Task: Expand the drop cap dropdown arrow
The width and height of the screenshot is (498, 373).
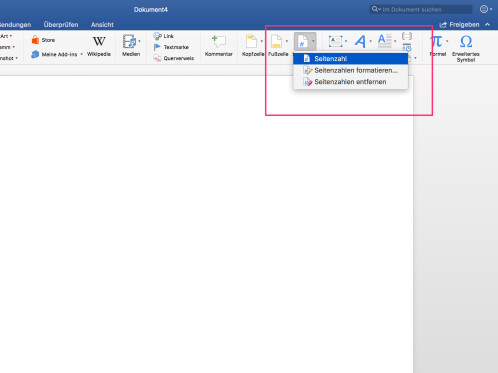Action: [x=395, y=41]
